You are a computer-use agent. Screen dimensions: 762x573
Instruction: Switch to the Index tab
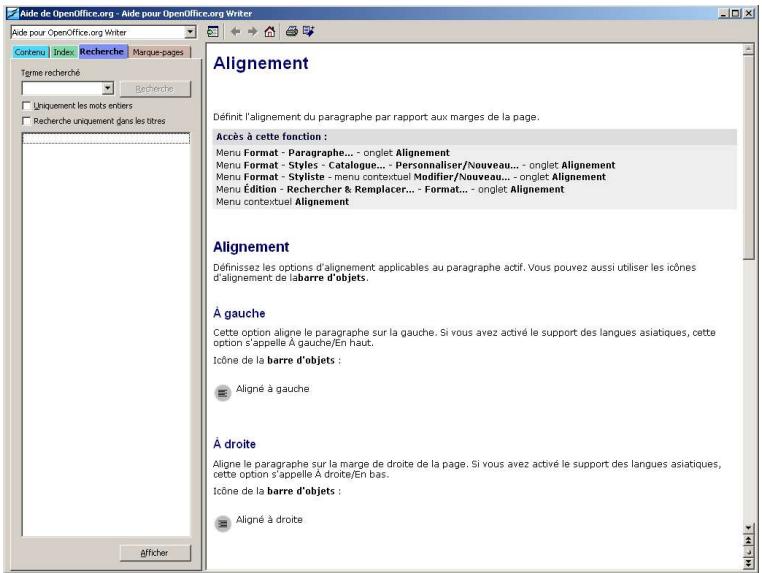64,52
